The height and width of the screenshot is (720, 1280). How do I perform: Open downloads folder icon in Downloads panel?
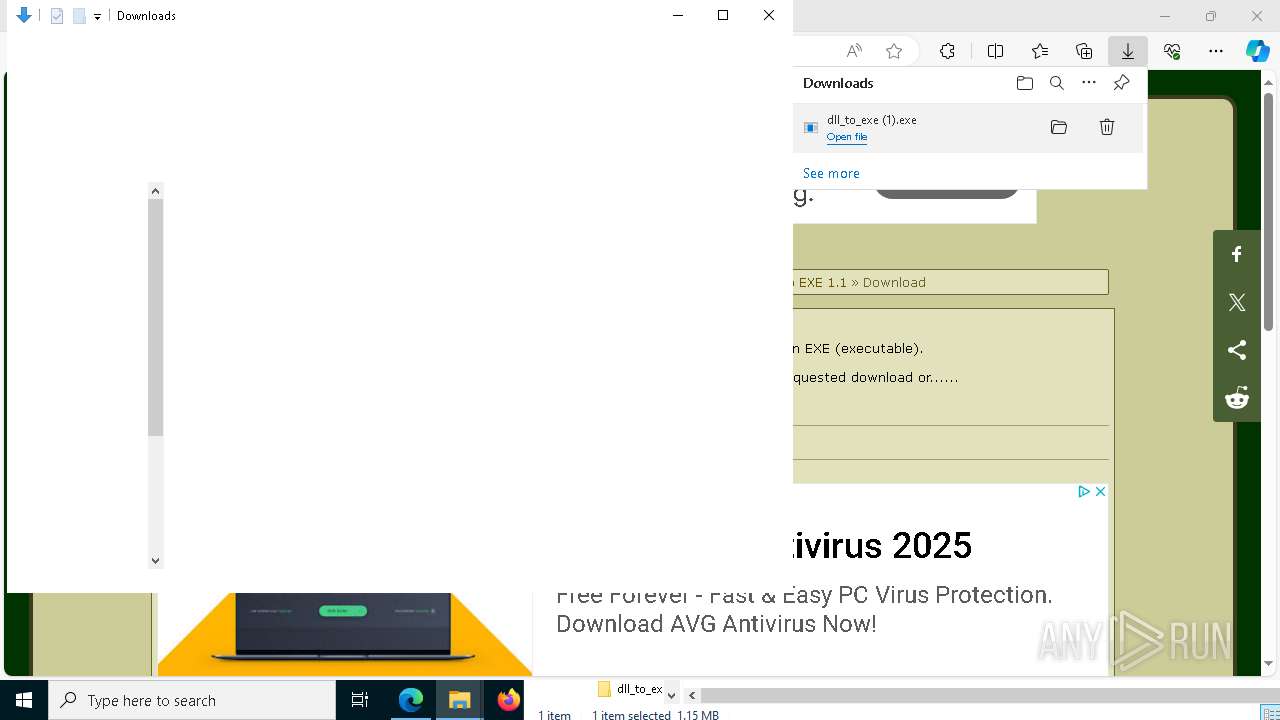(1024, 83)
